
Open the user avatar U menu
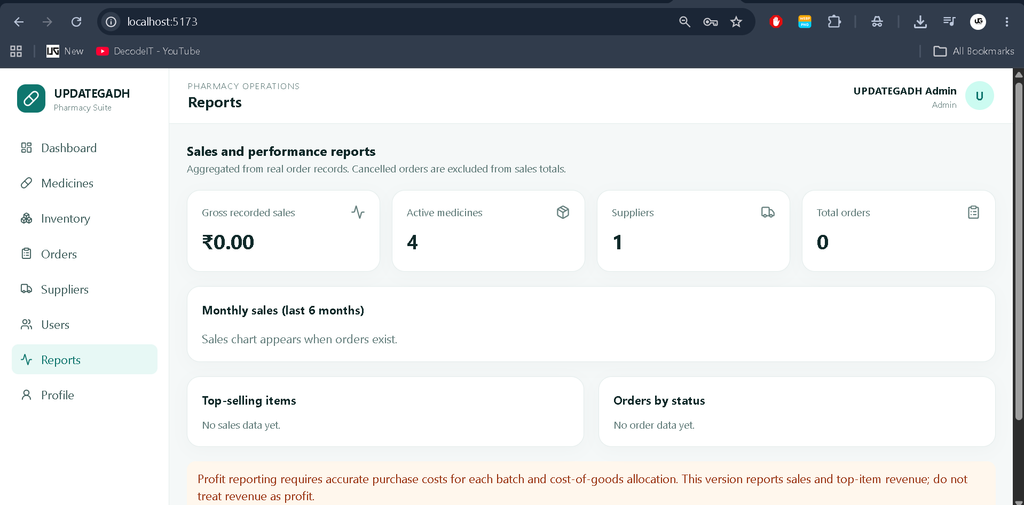(979, 96)
